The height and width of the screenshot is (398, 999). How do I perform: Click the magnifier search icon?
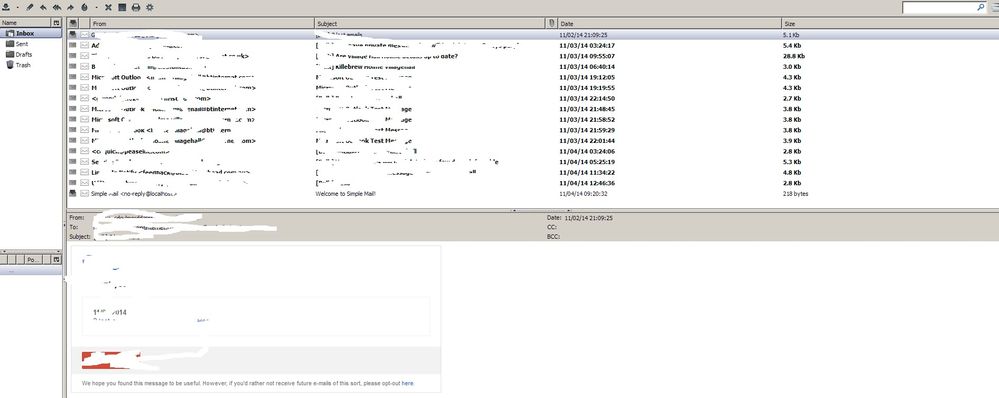point(981,7)
